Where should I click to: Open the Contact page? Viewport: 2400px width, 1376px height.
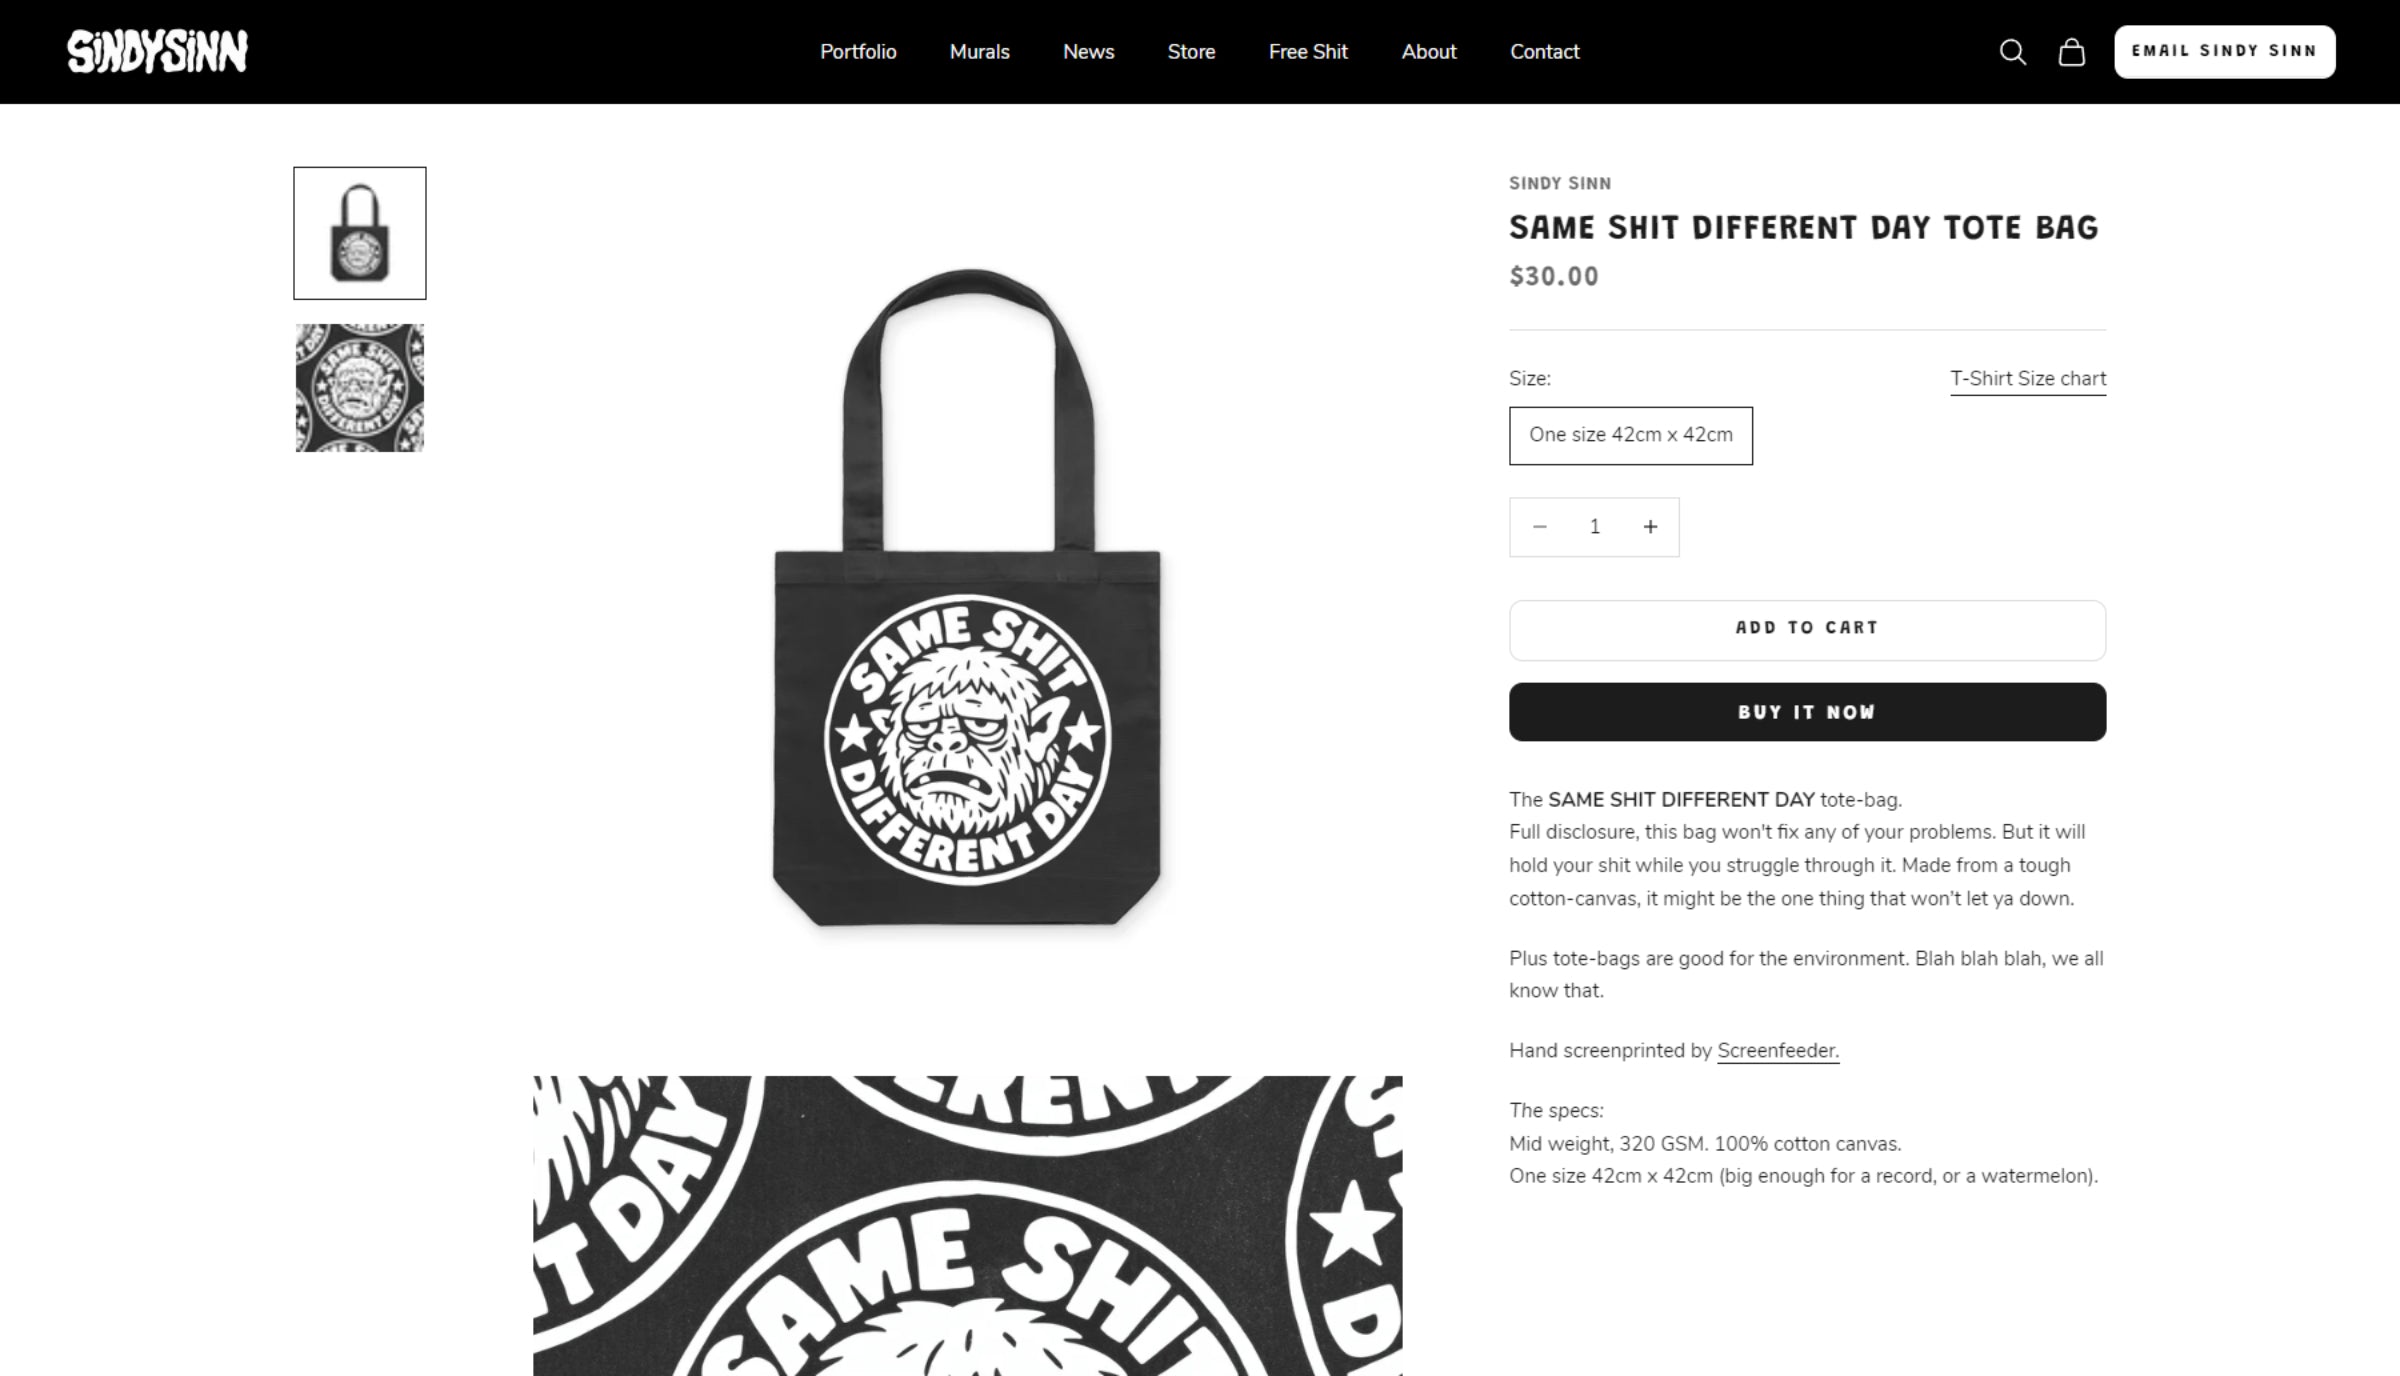coord(1544,52)
